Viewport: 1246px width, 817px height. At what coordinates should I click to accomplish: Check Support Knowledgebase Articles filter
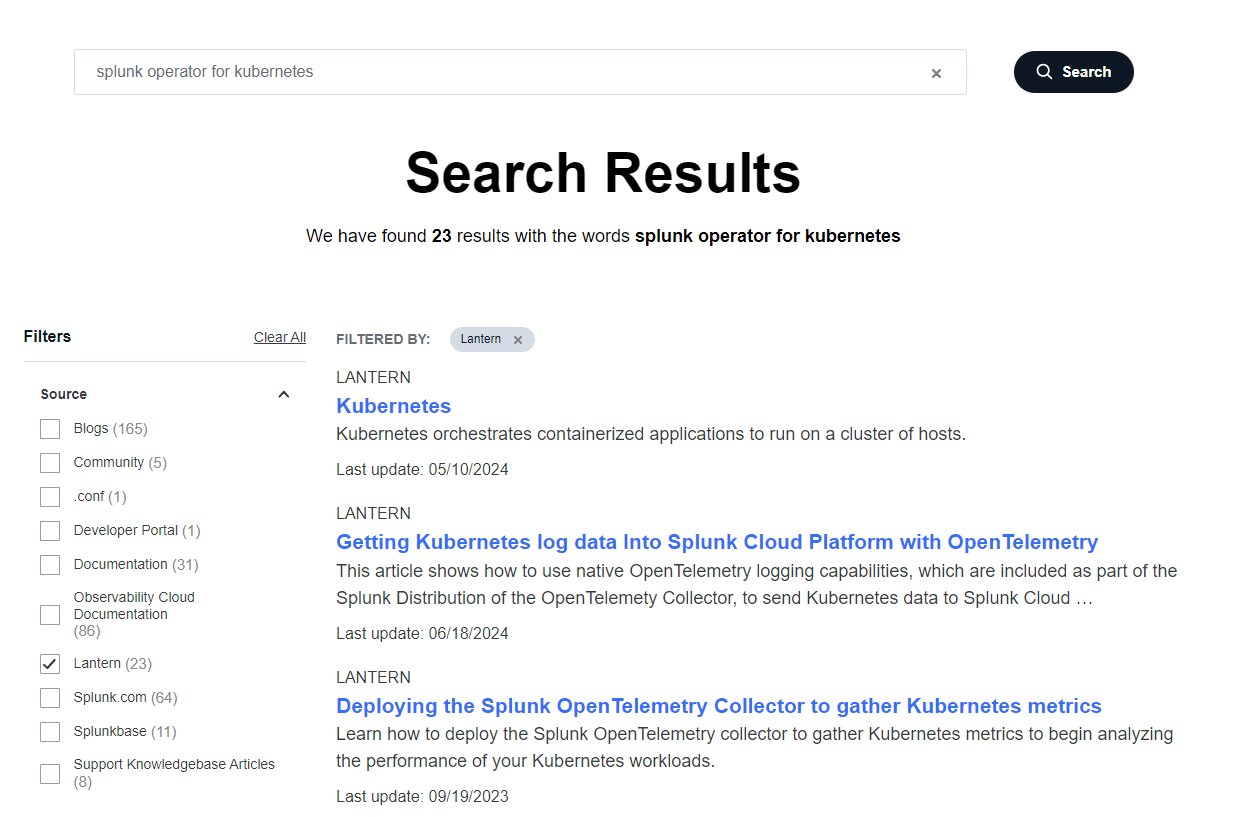[50, 774]
